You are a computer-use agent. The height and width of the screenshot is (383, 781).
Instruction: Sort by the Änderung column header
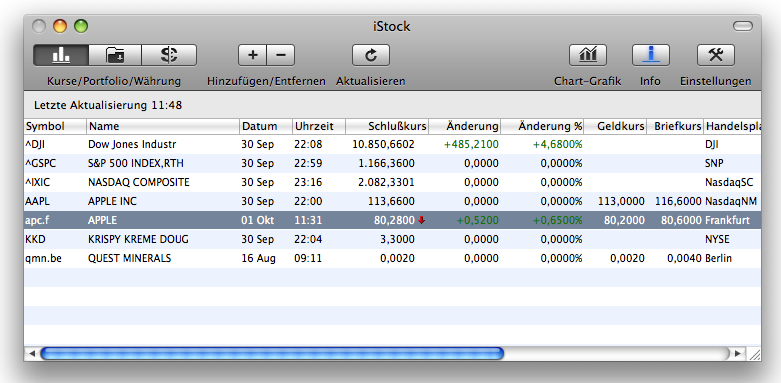(465, 127)
